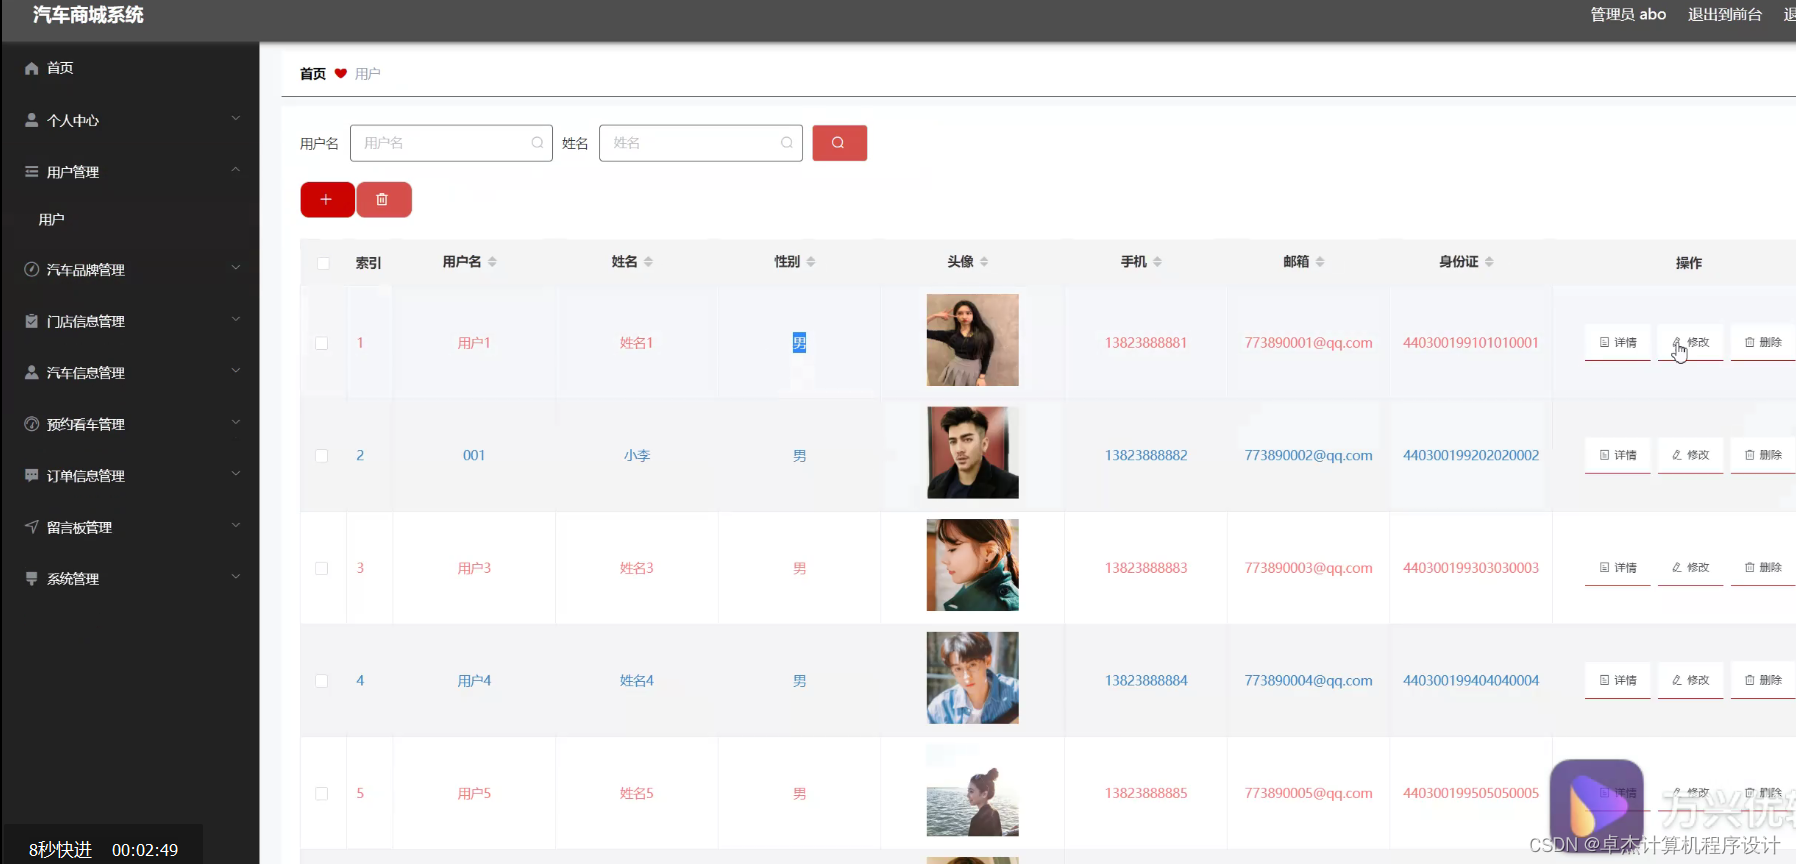Viewport: 1796px width, 864px height.
Task: Open 汽车品牌管理 menu label
Action: 86,270
